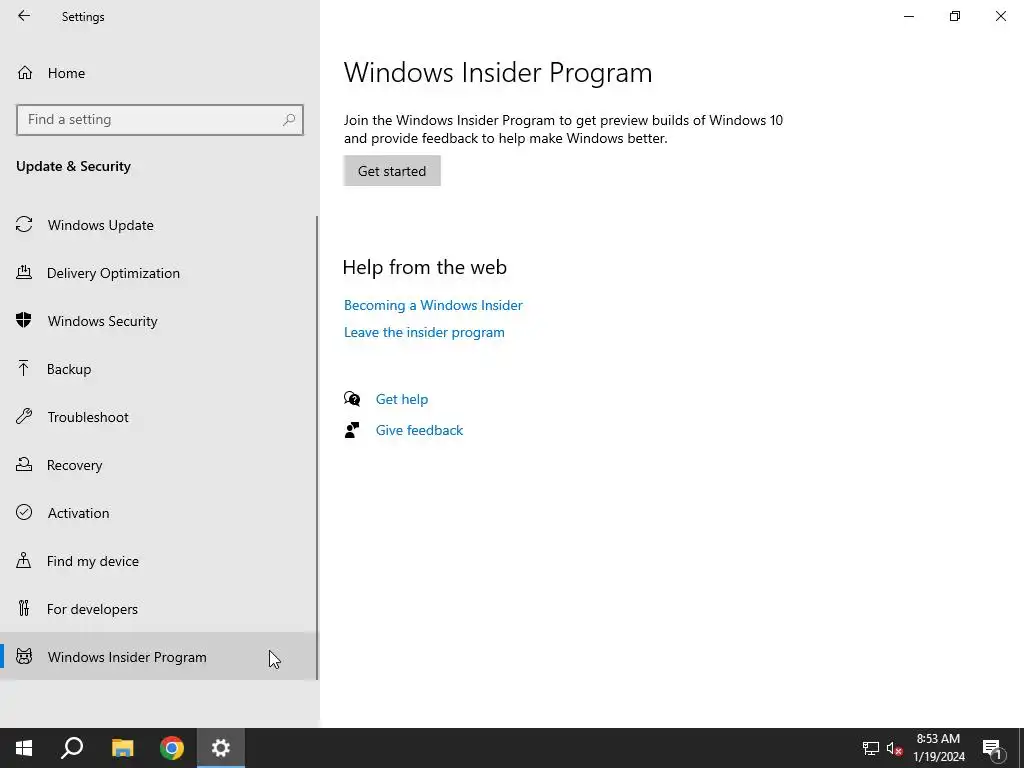Viewport: 1024px width, 768px height.
Task: Open File Explorer from the taskbar
Action: point(122,748)
